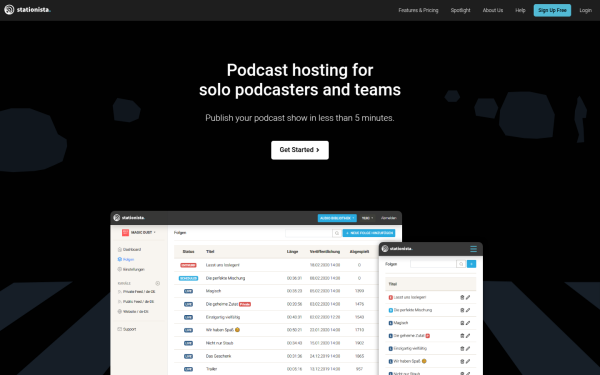Click Abmelden in dashboard preview header

[x=388, y=218]
